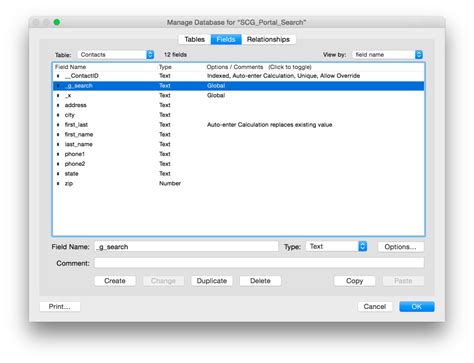Delete the selected field
The height and width of the screenshot is (363, 474).
click(260, 281)
